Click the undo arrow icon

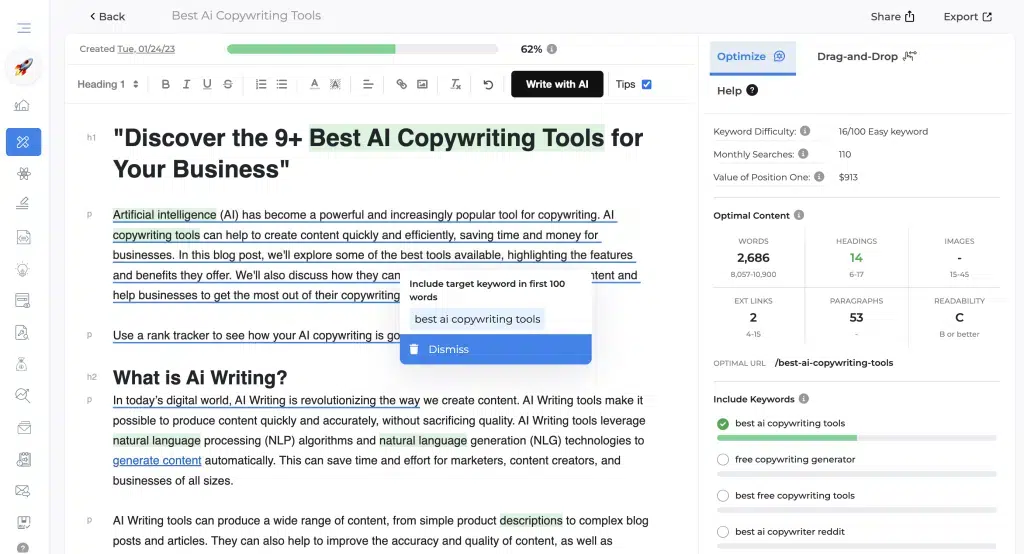488,85
